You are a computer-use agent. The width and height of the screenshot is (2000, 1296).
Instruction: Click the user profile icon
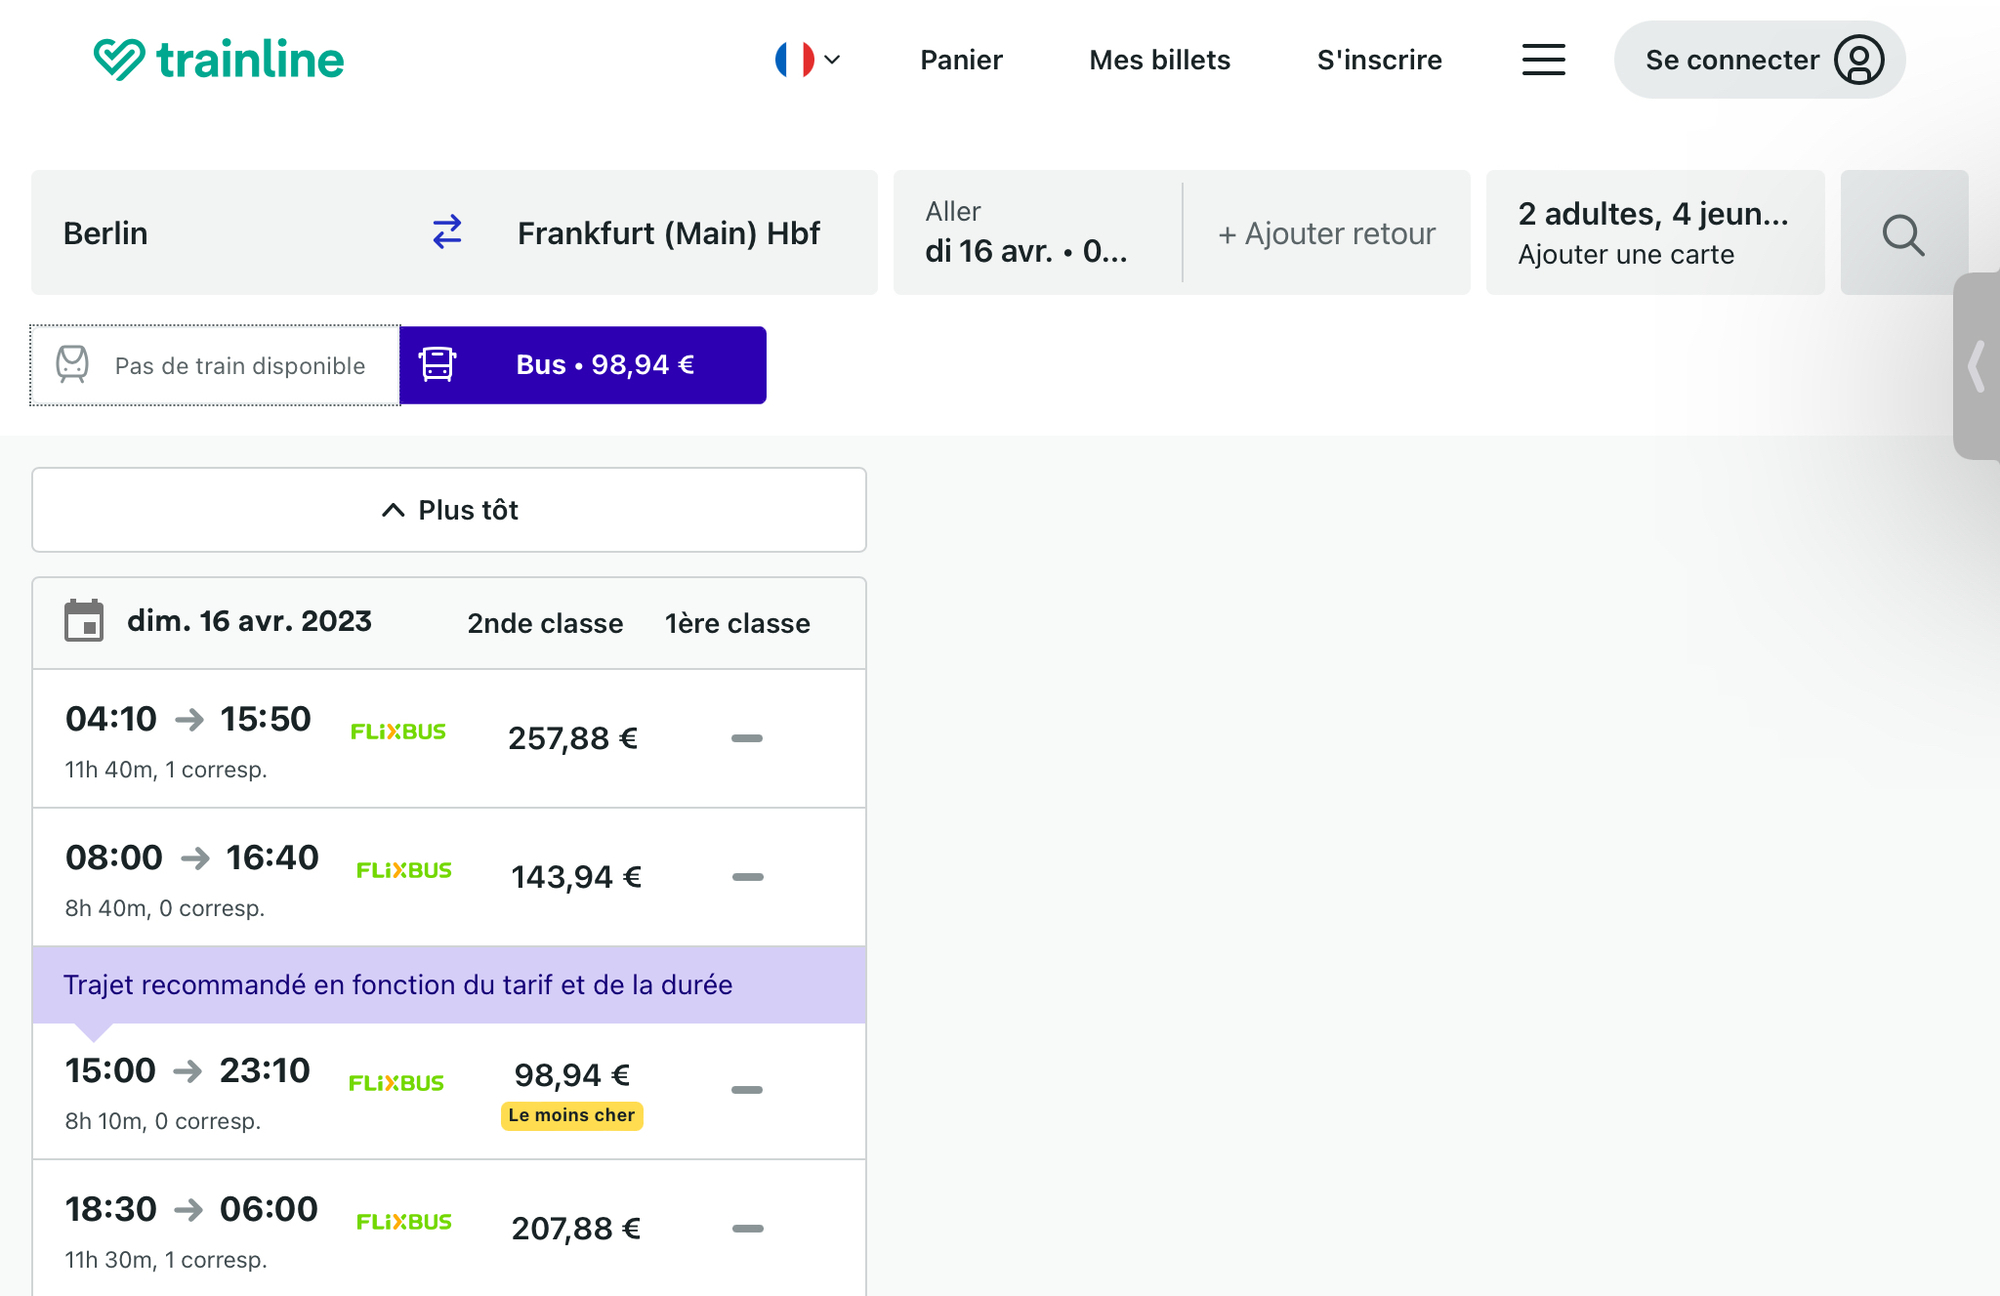1858,60
